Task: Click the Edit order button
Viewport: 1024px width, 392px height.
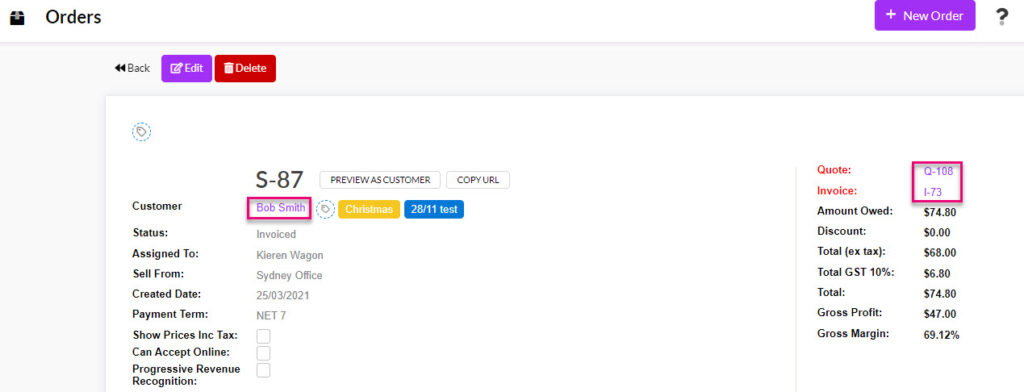Action: [187, 68]
